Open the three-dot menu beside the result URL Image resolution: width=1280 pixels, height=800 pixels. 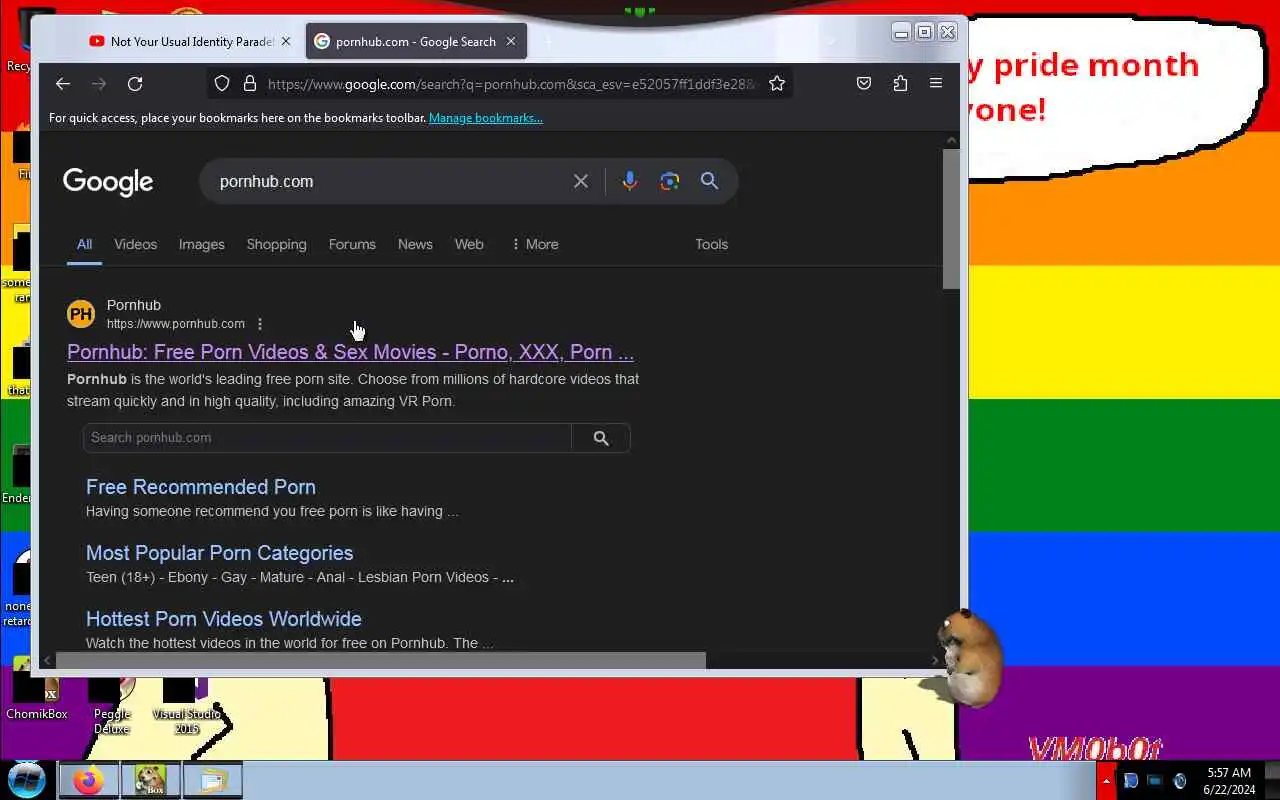260,324
